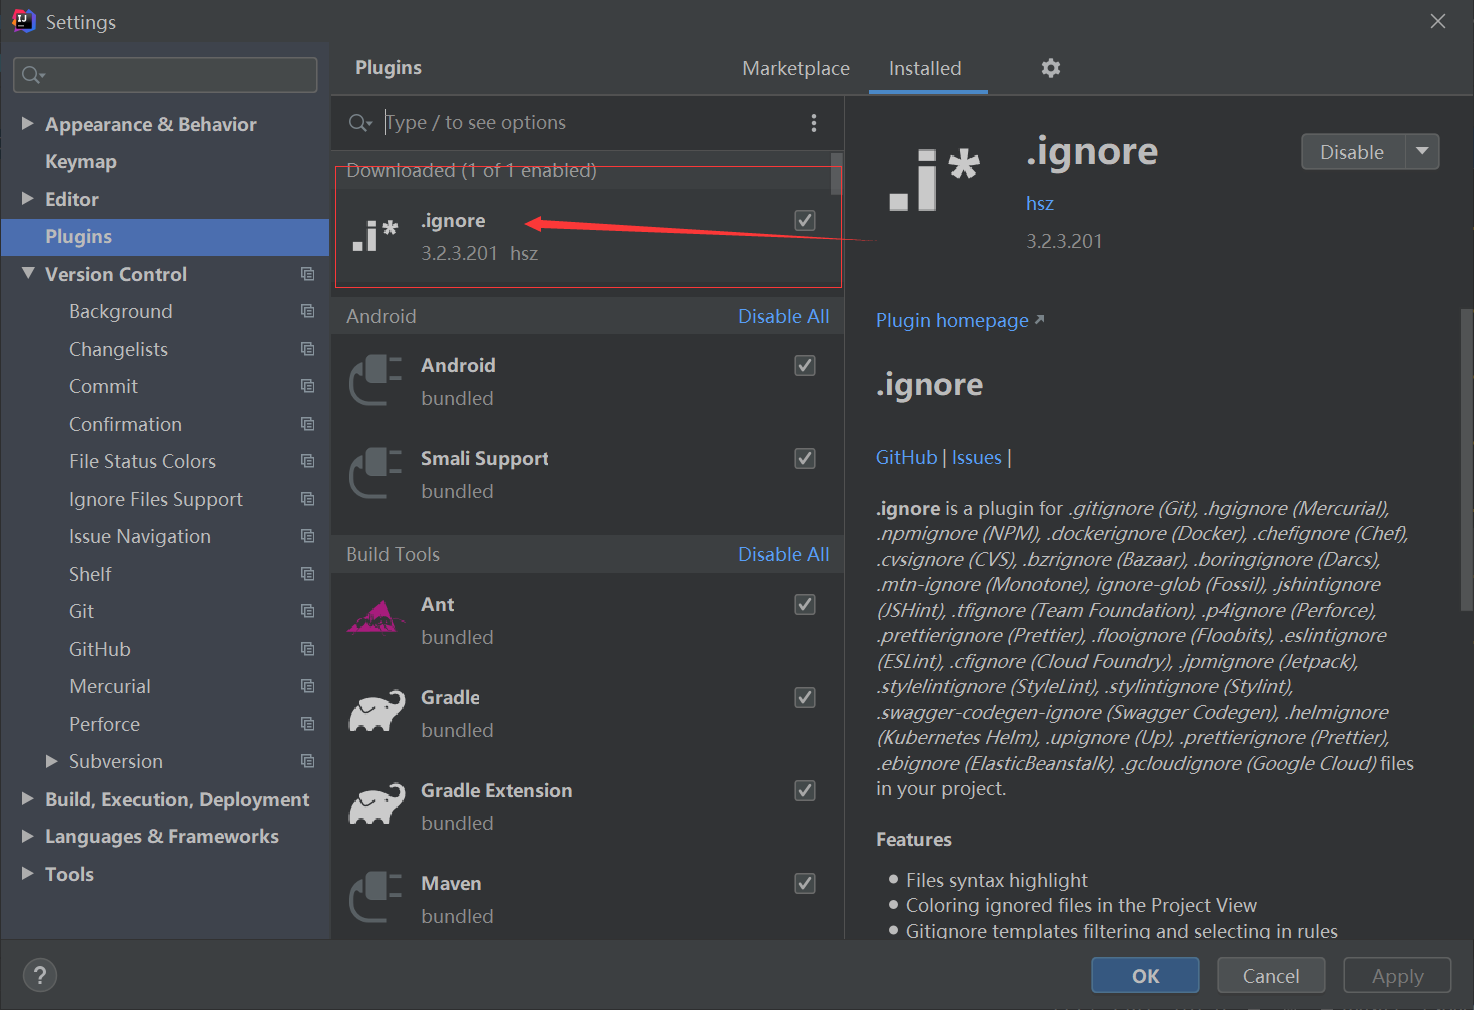Click the Android plugin icon
Screen dimensions: 1474x1010
coord(376,381)
